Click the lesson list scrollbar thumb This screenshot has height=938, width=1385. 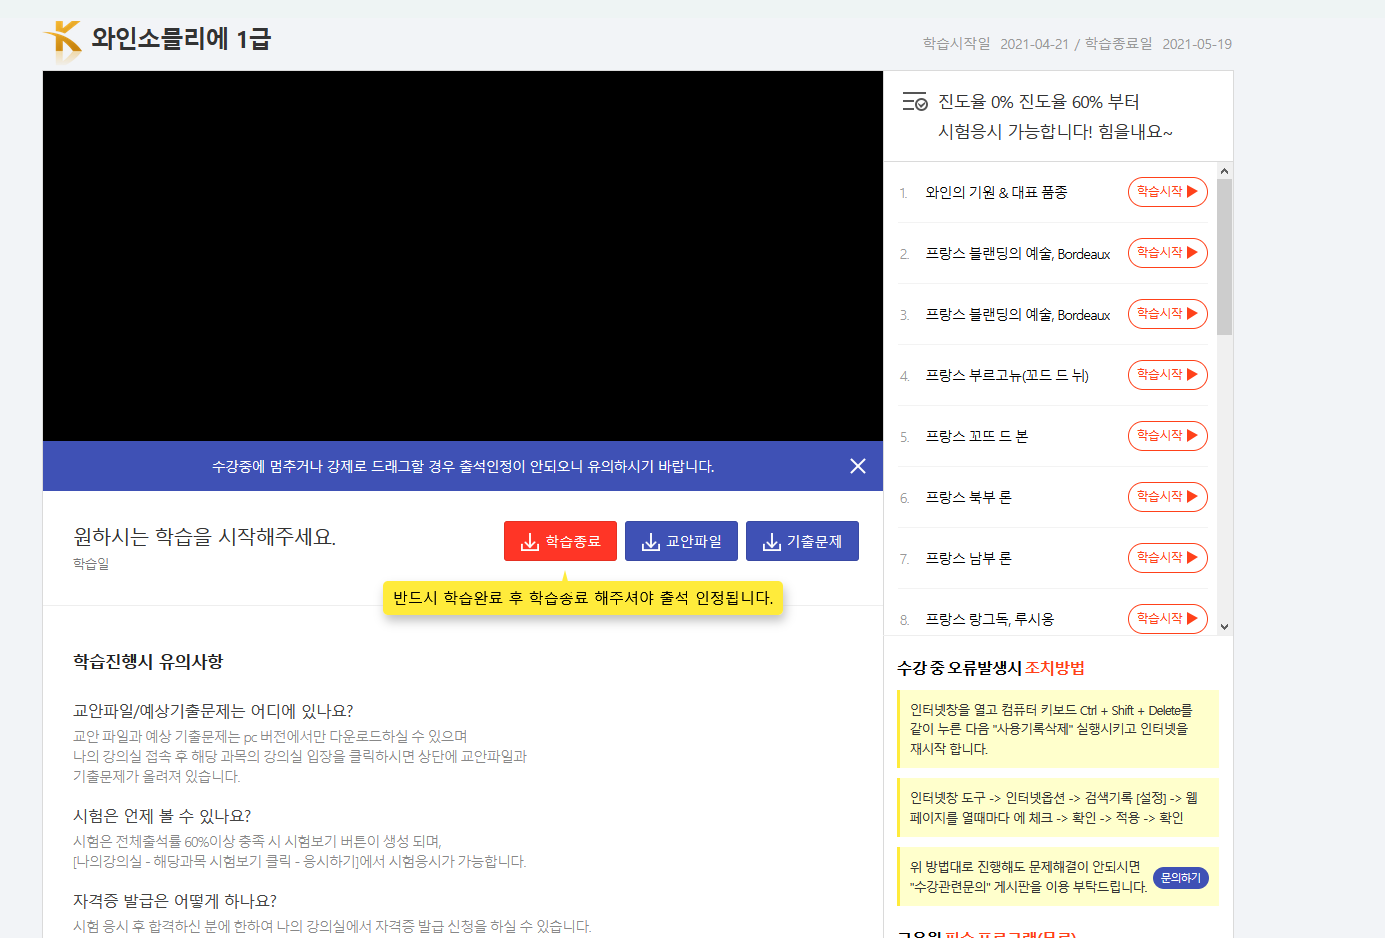[x=1225, y=256]
